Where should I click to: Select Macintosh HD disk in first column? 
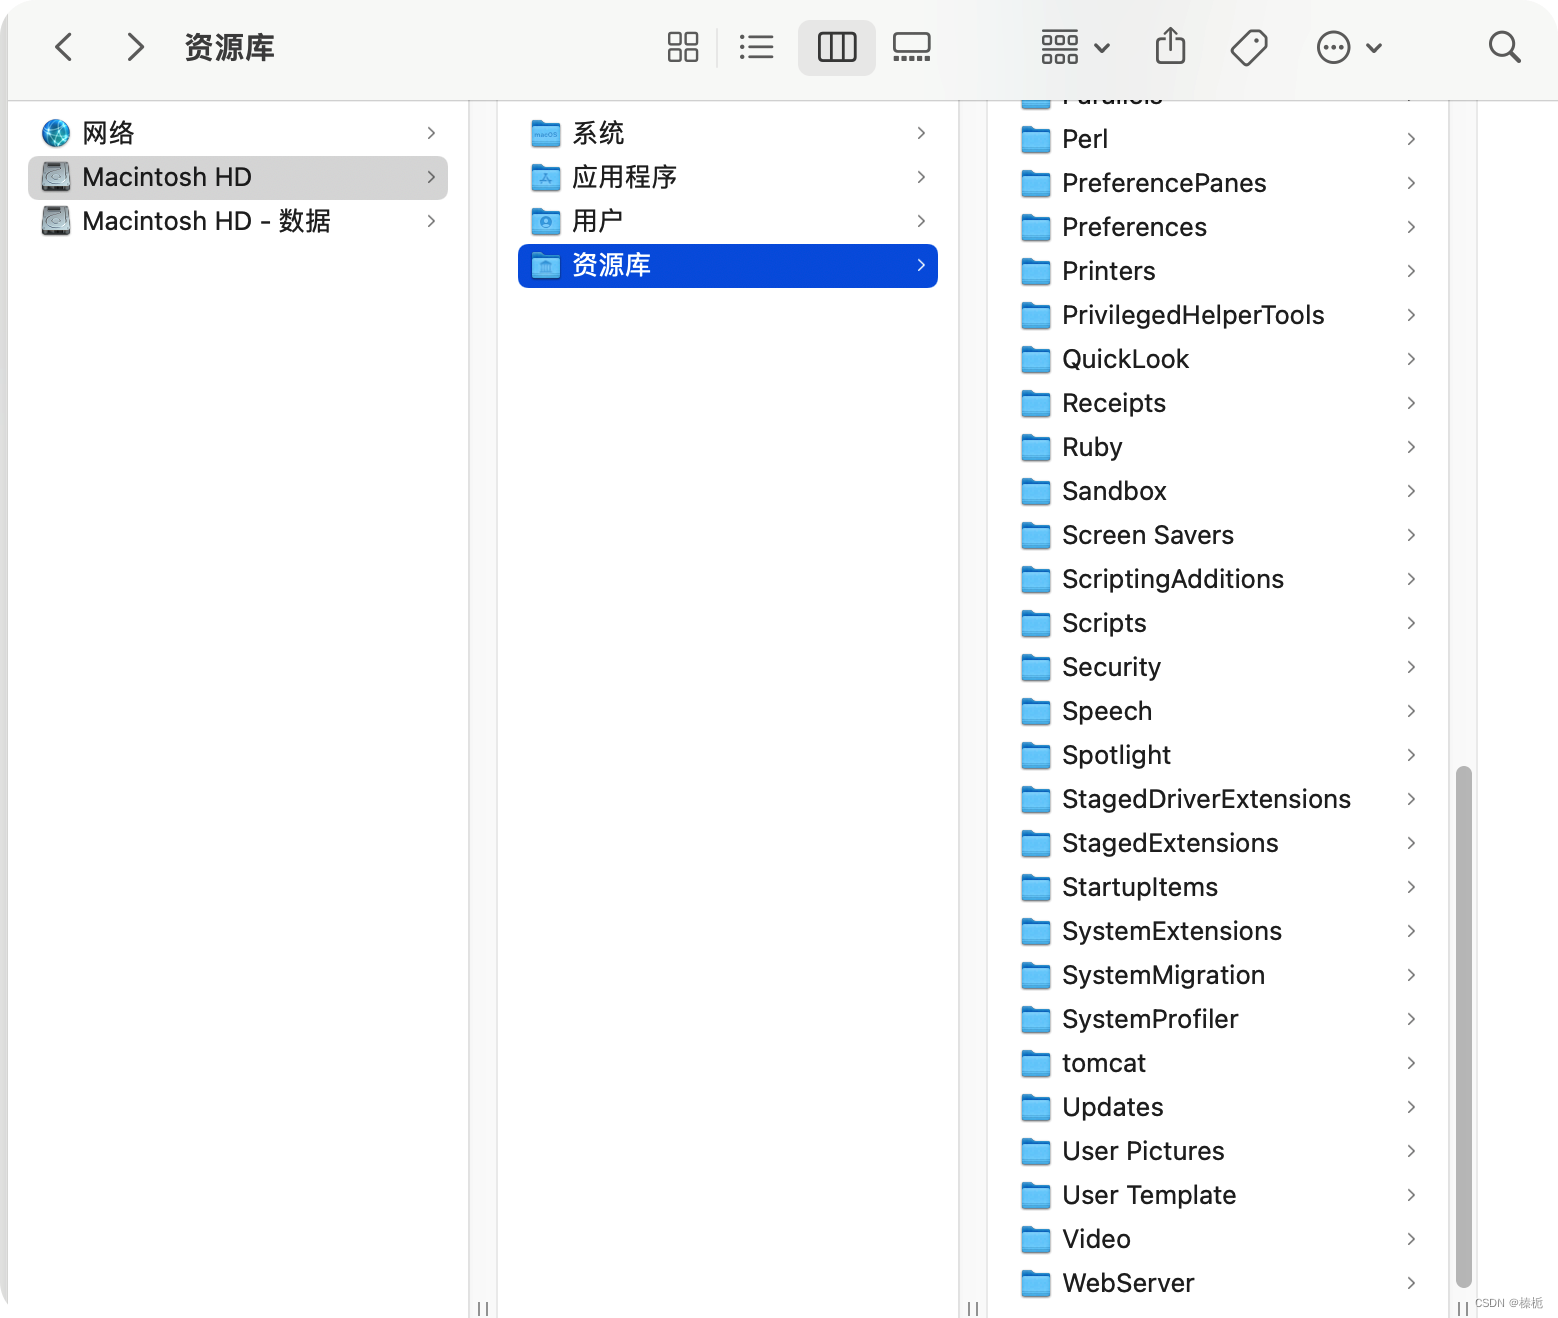pyautogui.click(x=238, y=177)
